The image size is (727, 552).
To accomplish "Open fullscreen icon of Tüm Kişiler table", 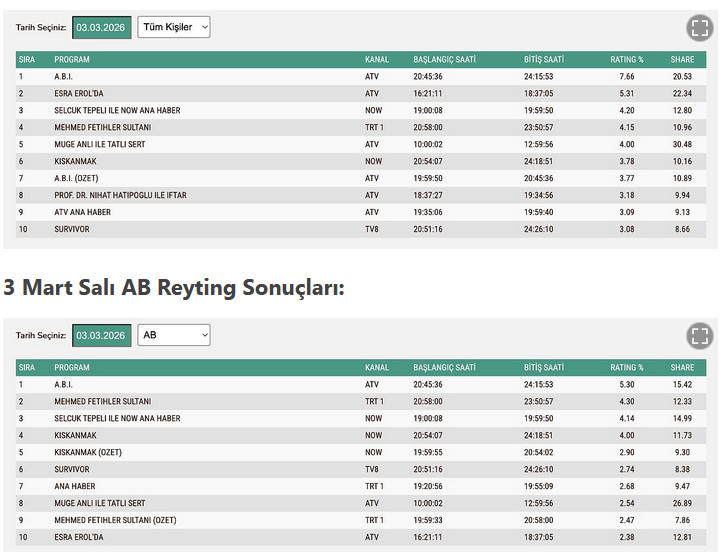I will [699, 28].
